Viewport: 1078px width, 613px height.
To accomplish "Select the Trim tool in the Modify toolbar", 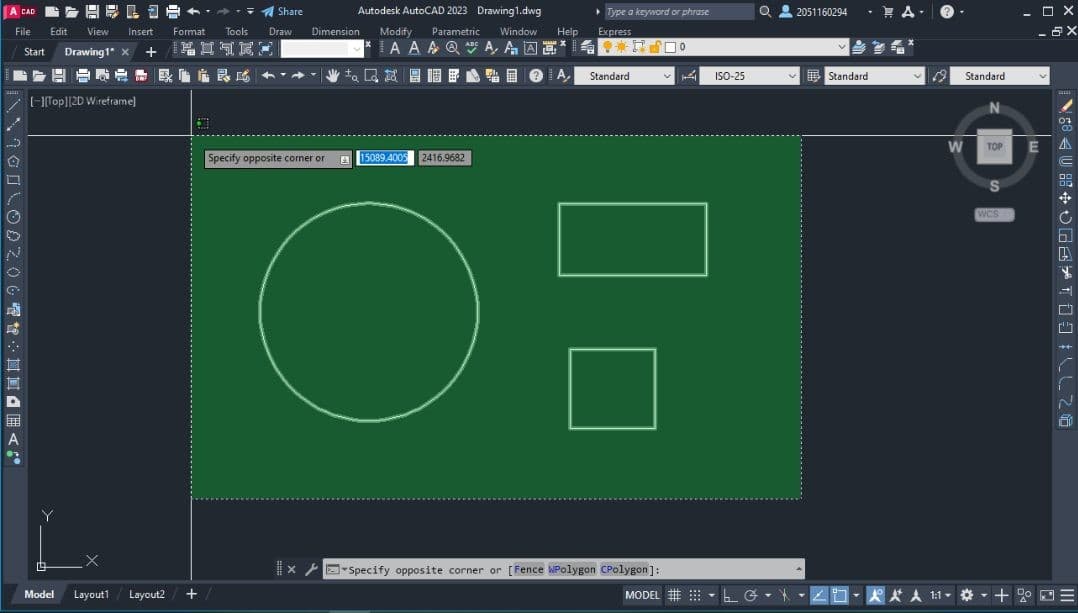I will [x=1066, y=273].
